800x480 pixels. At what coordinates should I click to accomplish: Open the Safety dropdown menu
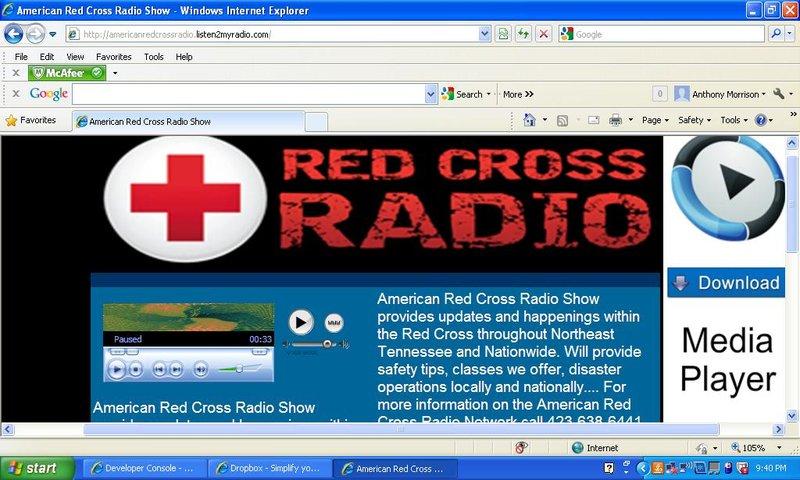click(x=694, y=120)
